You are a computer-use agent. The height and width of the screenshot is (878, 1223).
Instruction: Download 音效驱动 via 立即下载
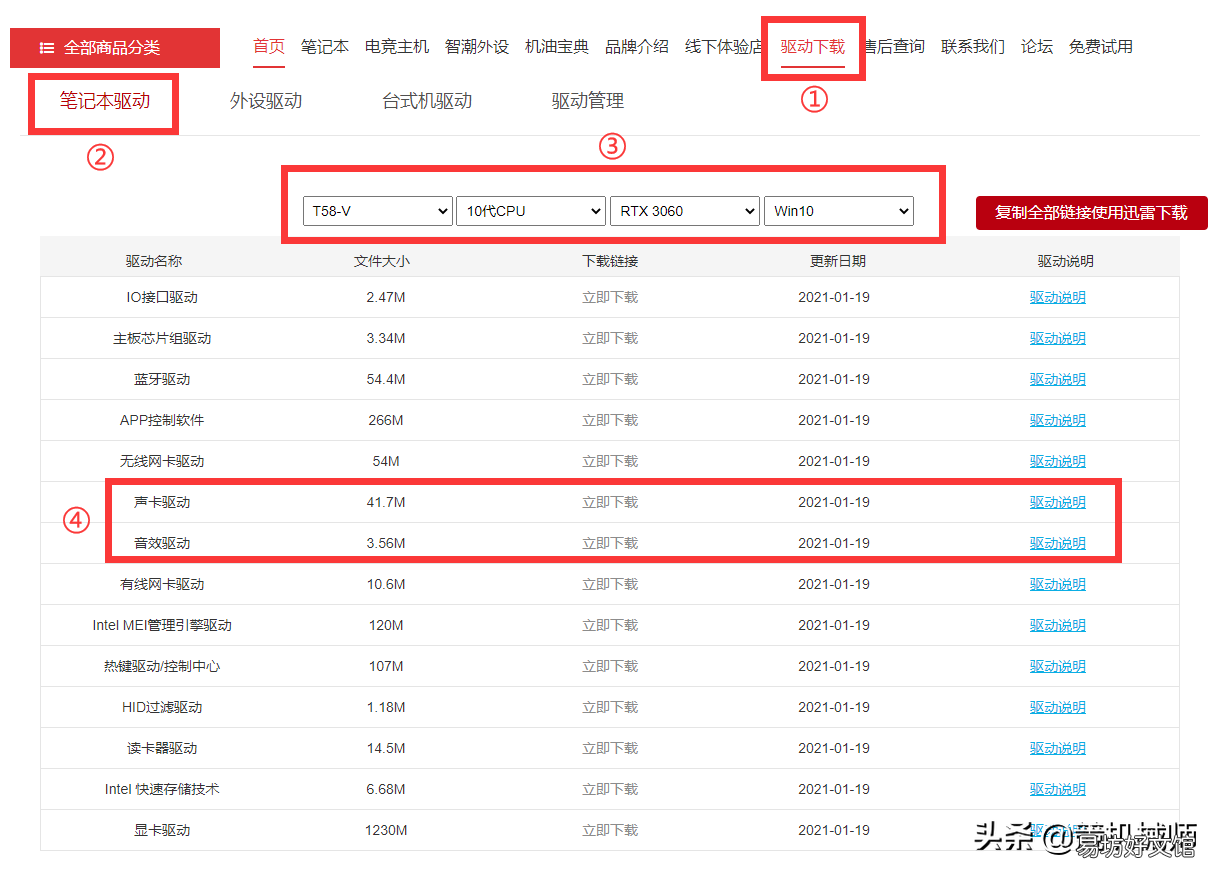point(610,543)
